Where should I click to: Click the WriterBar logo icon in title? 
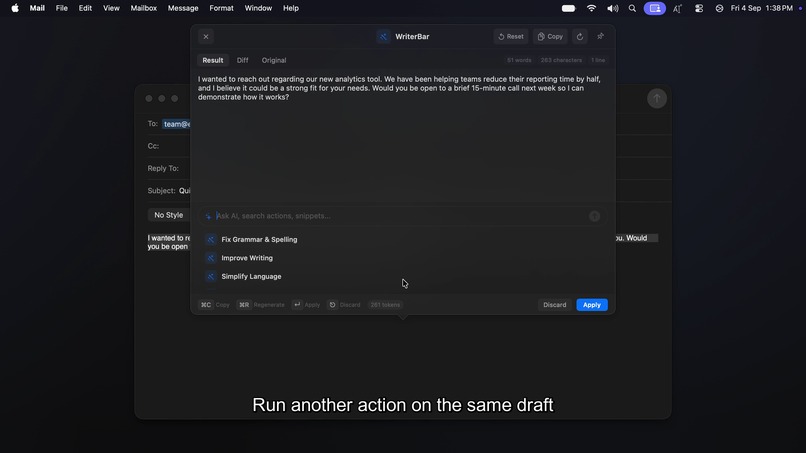(383, 37)
